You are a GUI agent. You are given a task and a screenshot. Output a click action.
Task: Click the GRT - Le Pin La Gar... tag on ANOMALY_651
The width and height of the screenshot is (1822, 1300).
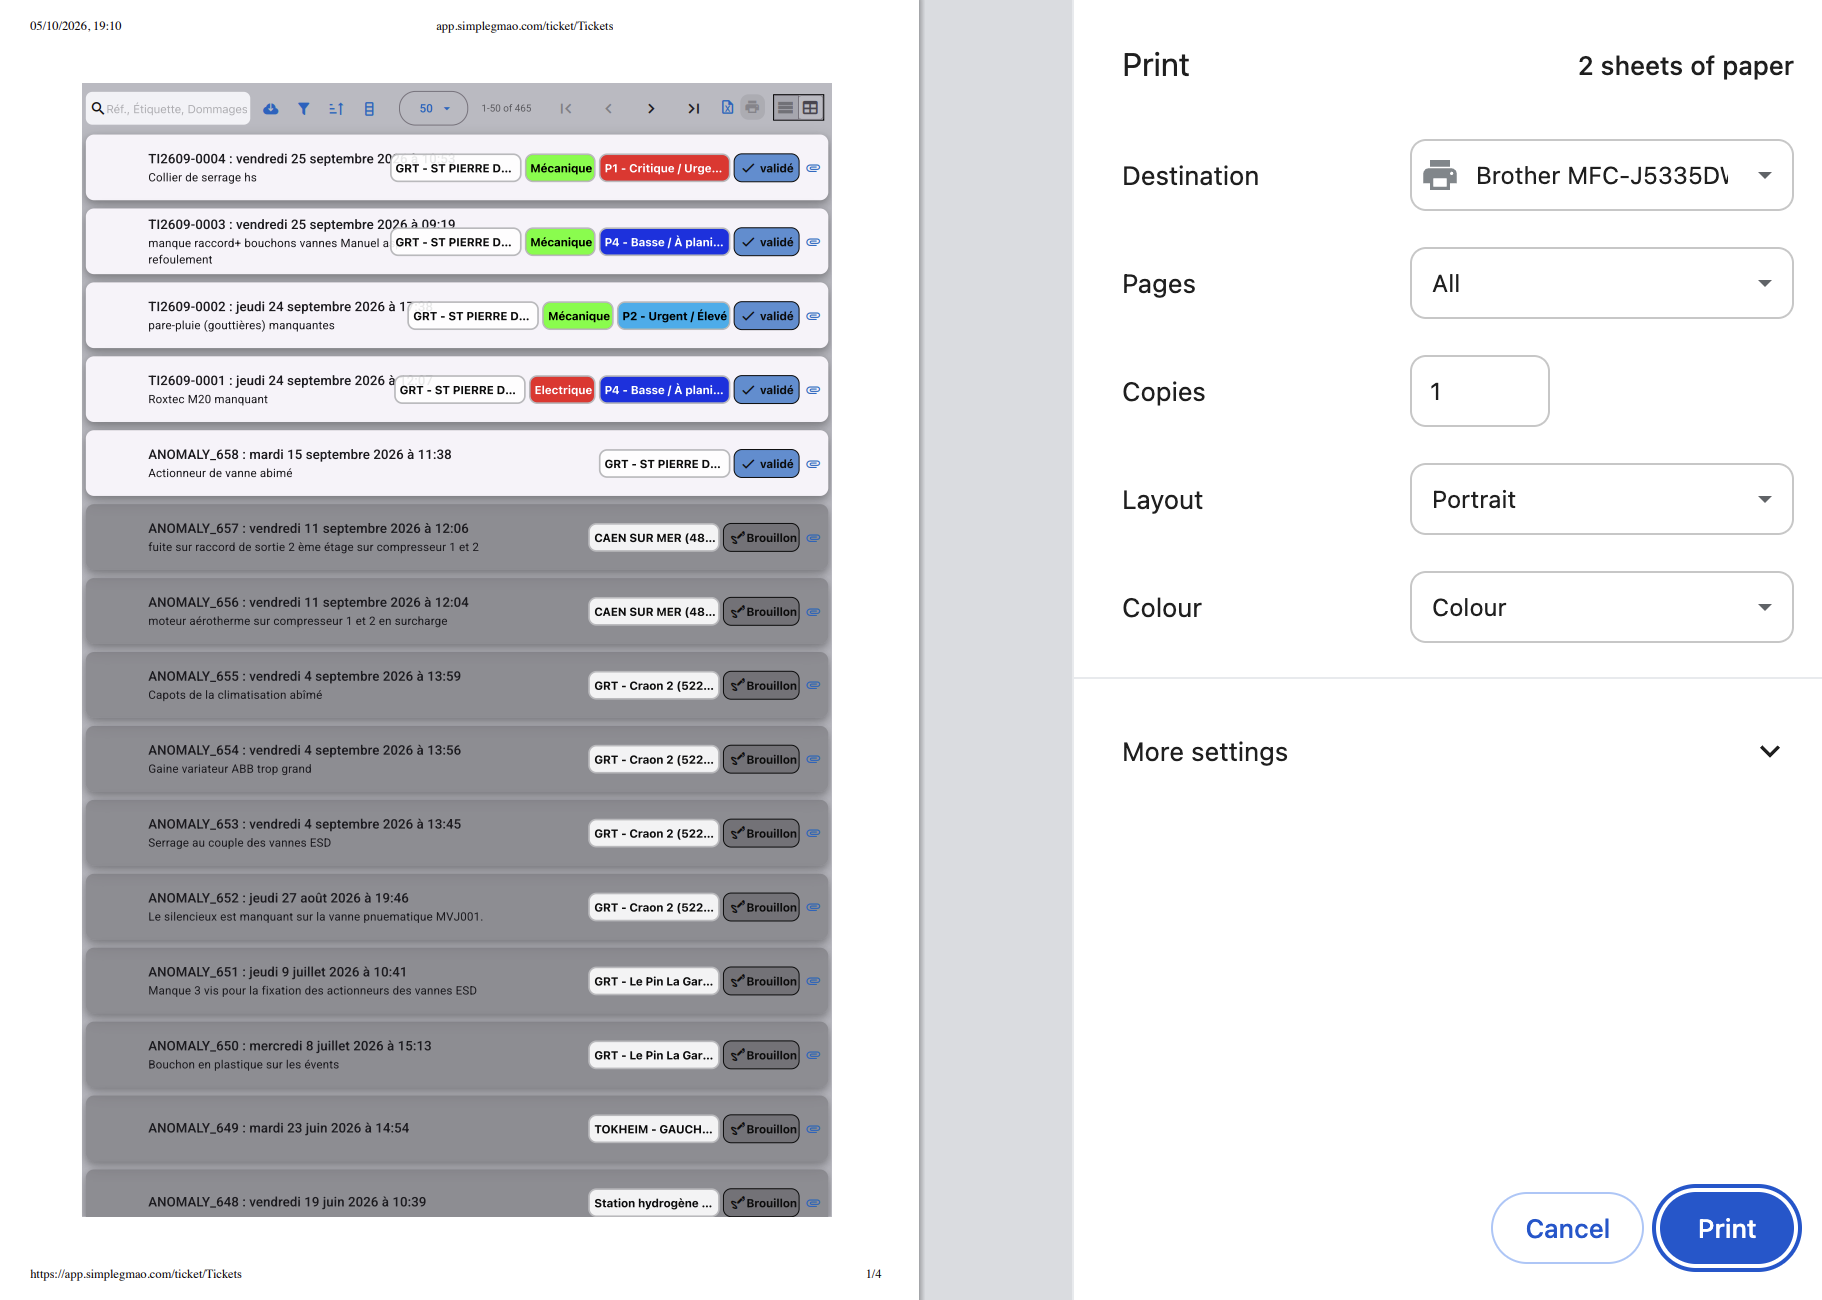point(654,981)
